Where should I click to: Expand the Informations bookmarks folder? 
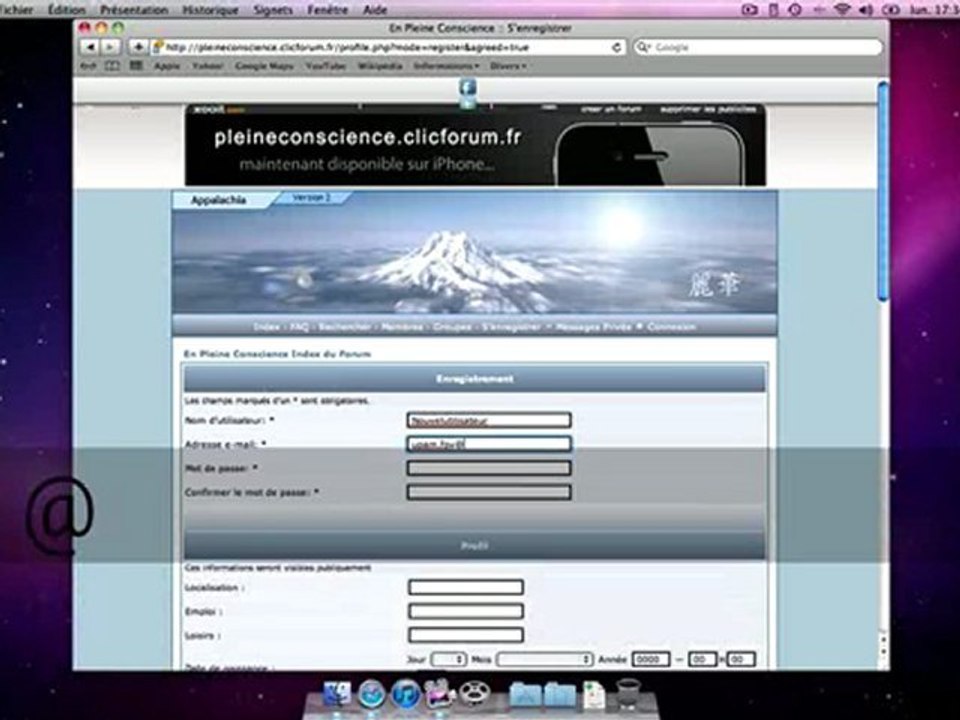coord(446,66)
